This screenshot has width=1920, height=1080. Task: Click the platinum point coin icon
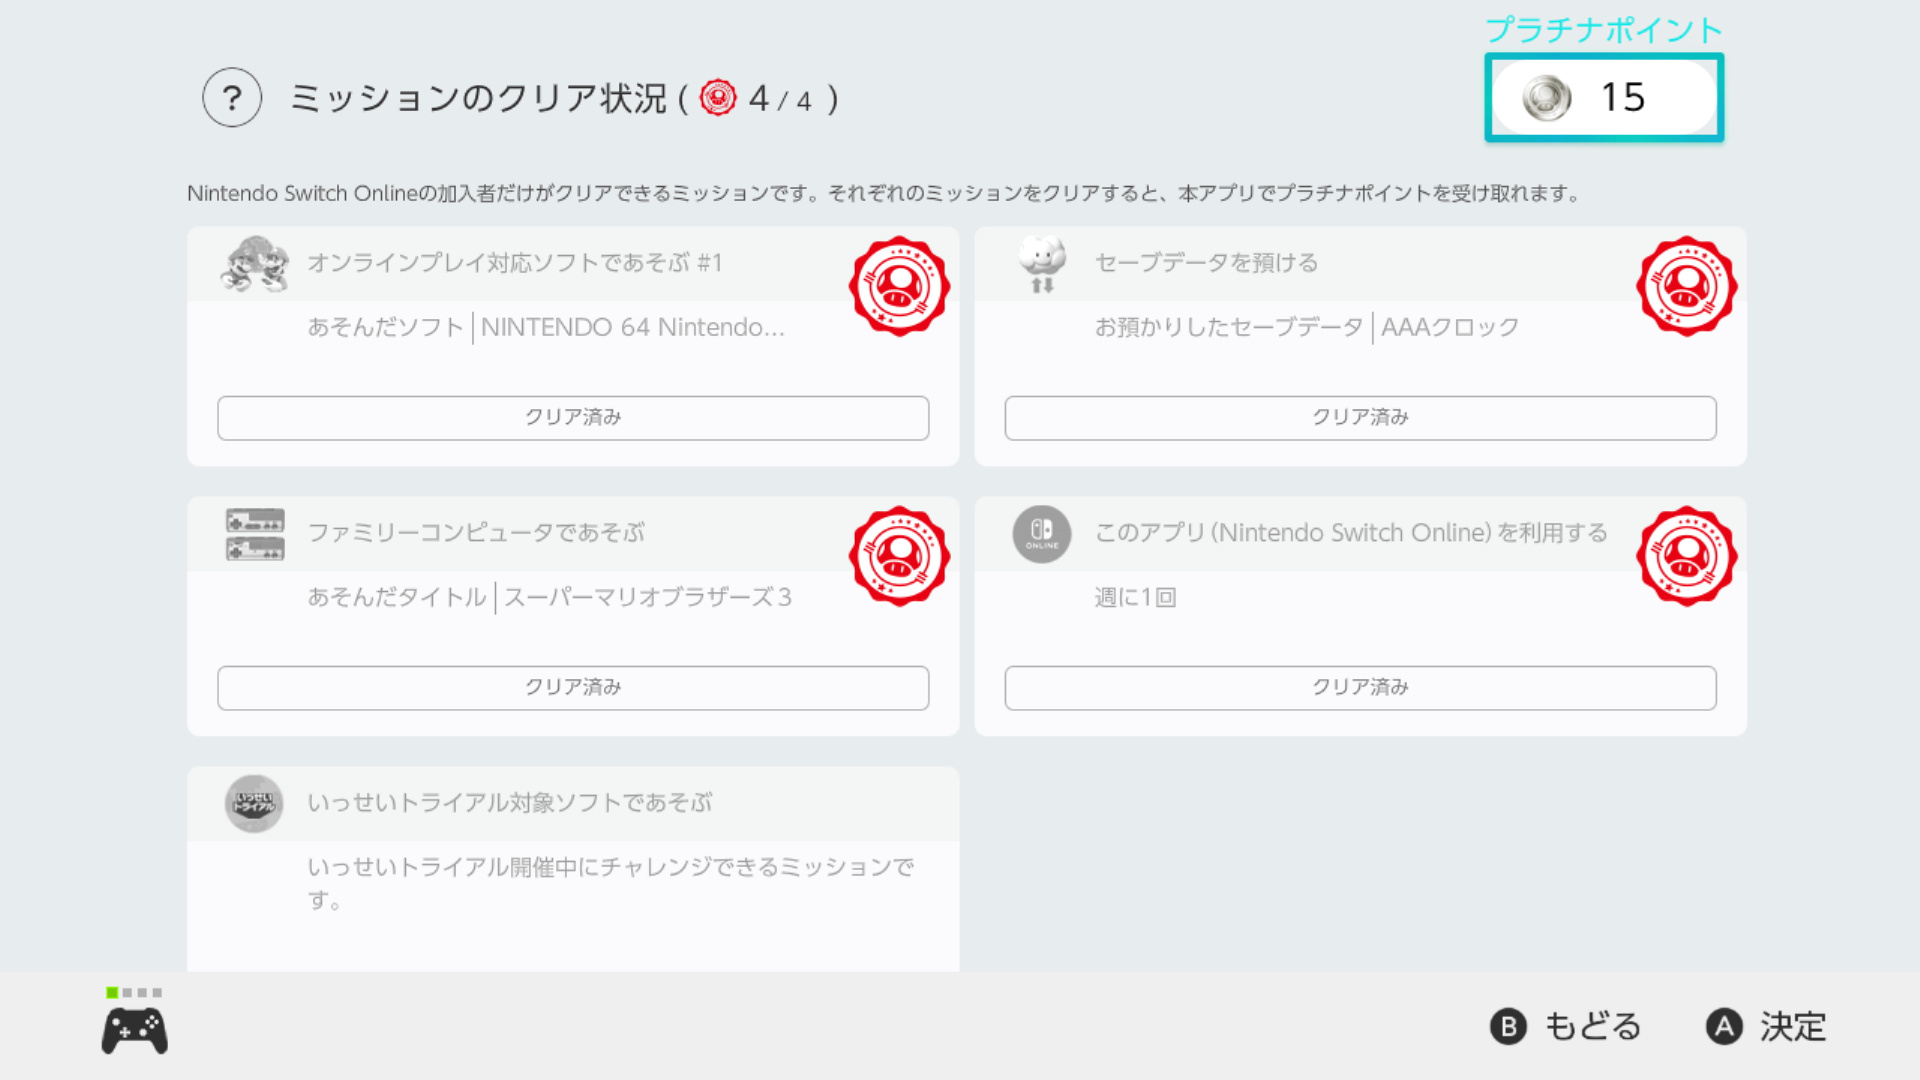1546,98
